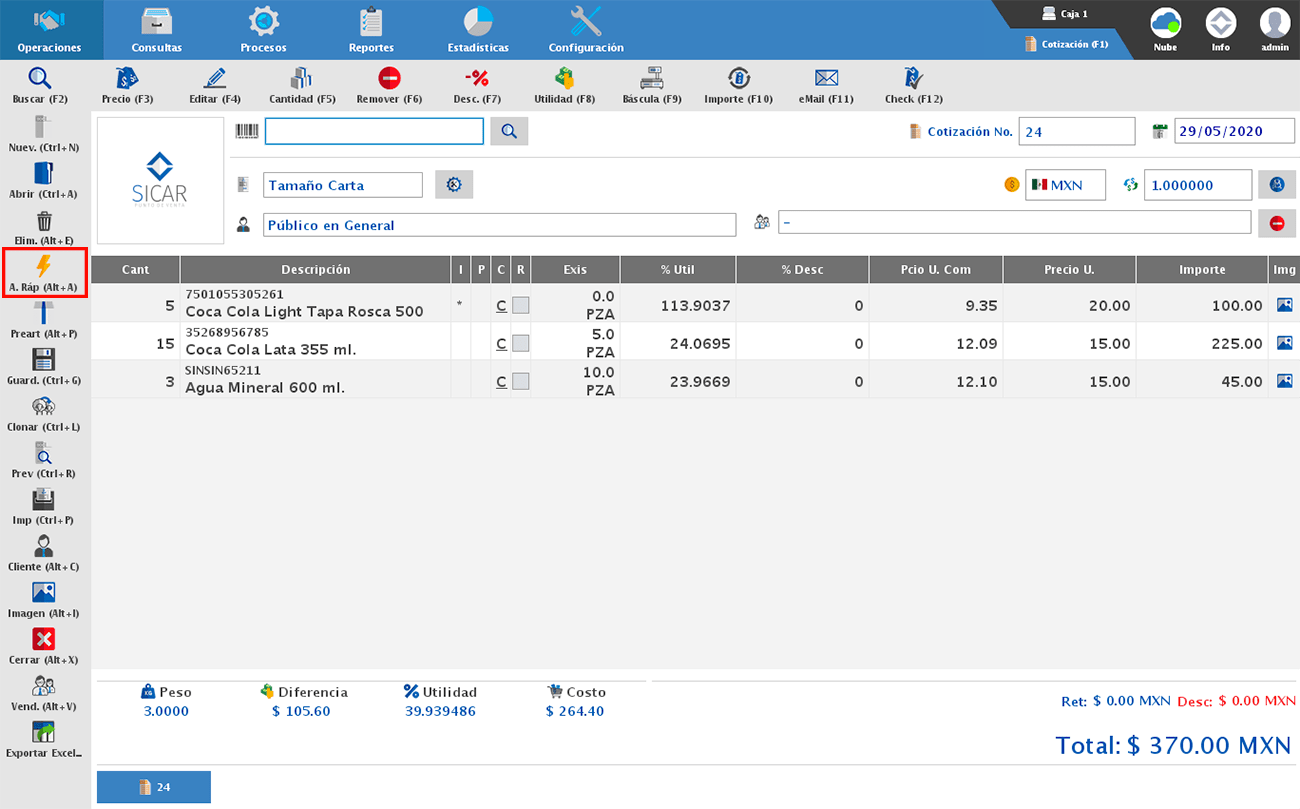Toggle R checkbox for Coca Cola Light row
Screen dimensions: 1300x809
click(x=521, y=306)
